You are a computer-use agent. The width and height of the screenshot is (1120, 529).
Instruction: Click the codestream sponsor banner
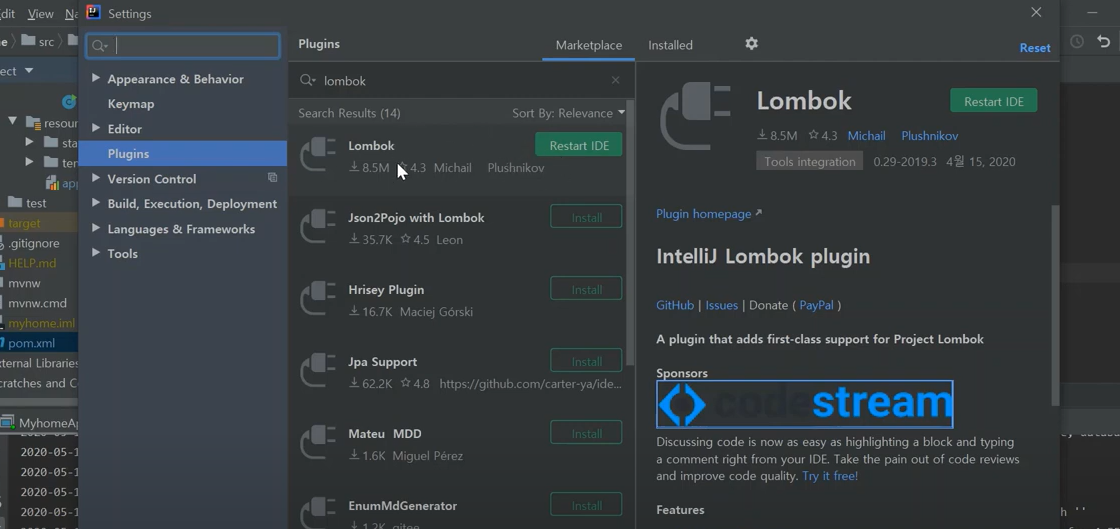(x=804, y=404)
